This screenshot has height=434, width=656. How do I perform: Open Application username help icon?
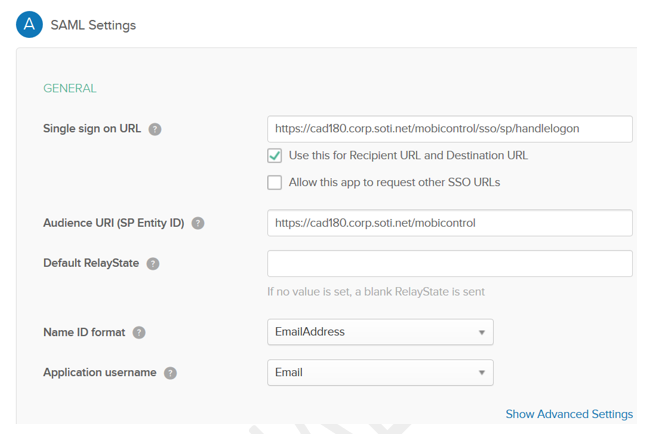coord(170,373)
